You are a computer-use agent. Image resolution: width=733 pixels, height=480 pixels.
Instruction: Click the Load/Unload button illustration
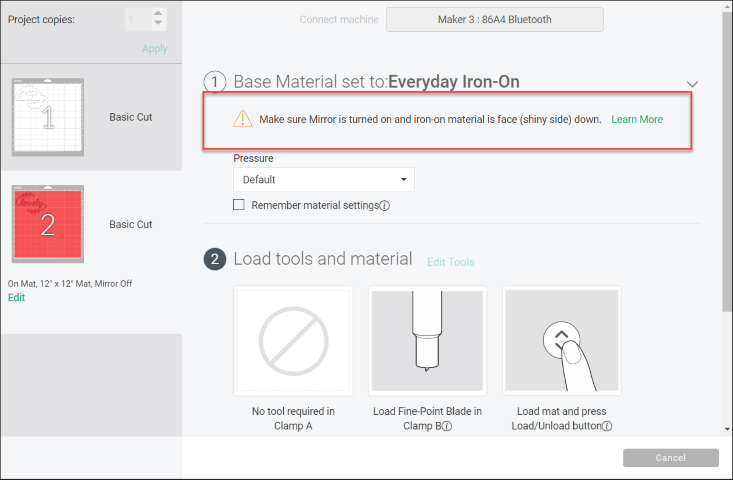pos(561,341)
